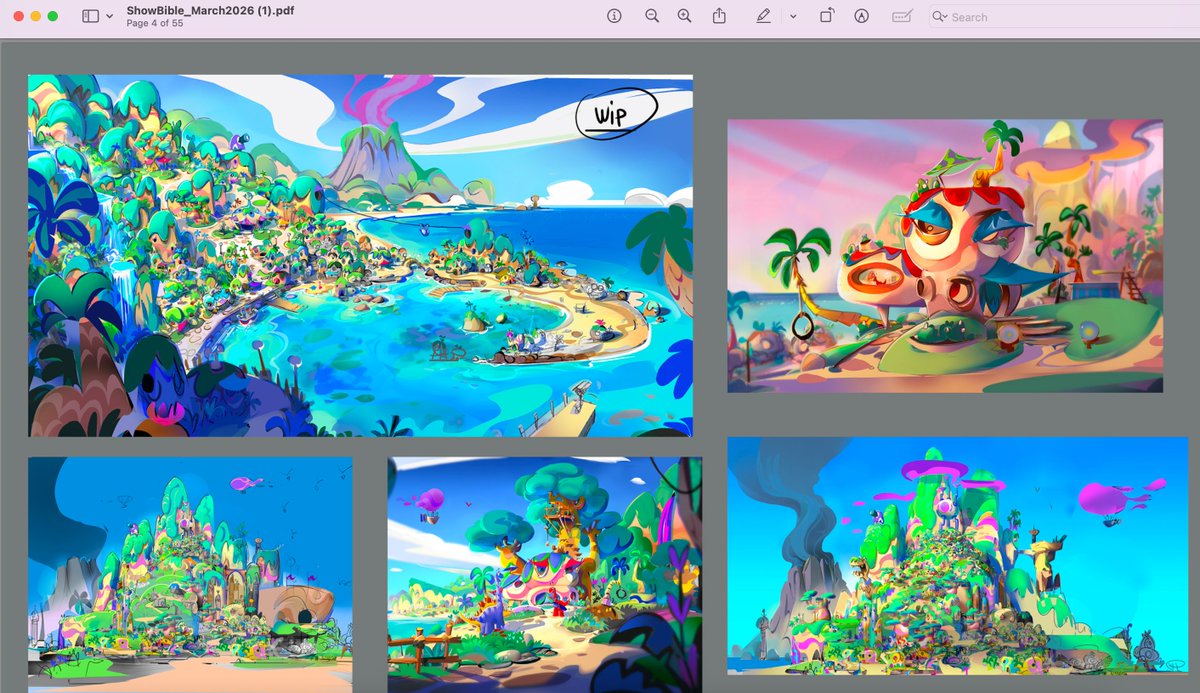Click the Search field in the toolbar
Viewport: 1200px width, 693px height.
click(1066, 17)
